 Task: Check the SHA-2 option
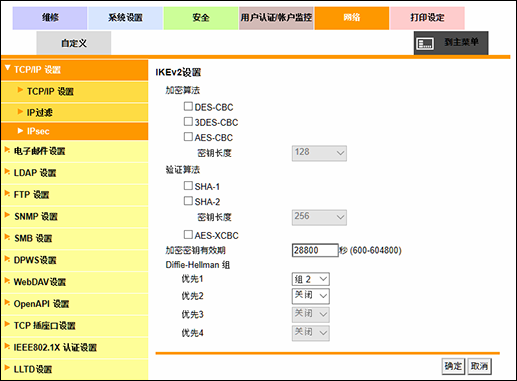pyautogui.click(x=188, y=201)
